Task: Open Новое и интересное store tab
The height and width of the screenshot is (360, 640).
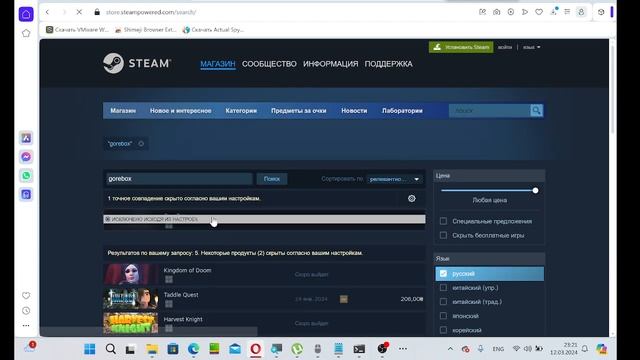Action: [180, 111]
